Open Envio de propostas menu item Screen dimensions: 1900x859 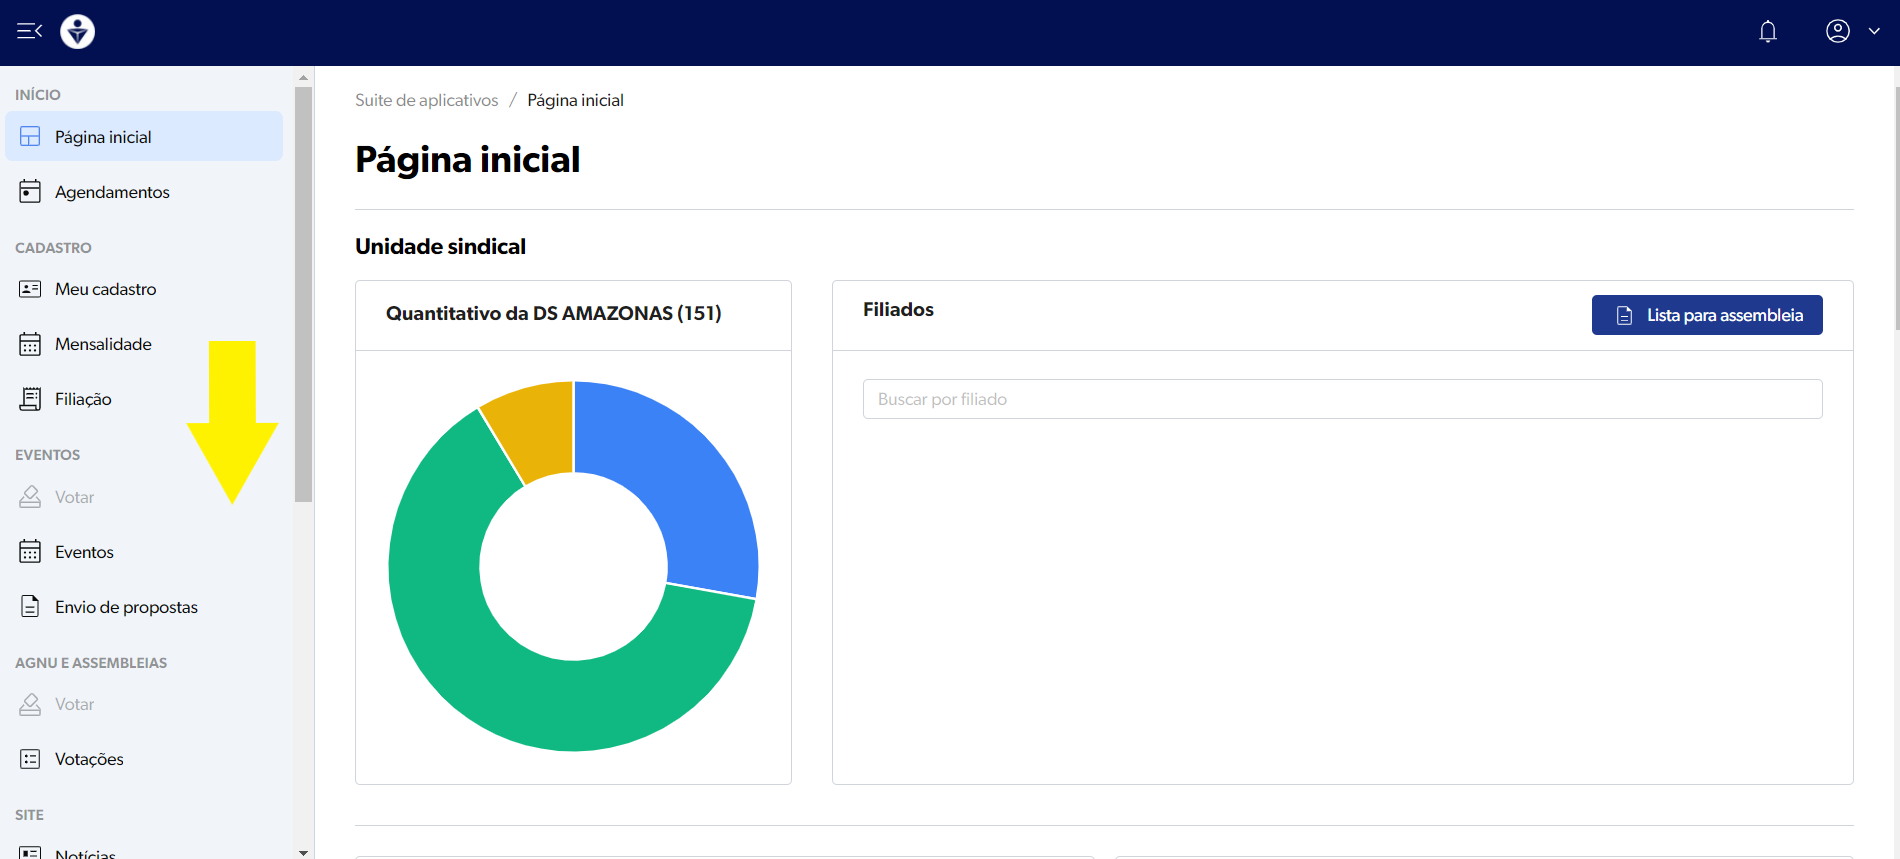click(126, 607)
